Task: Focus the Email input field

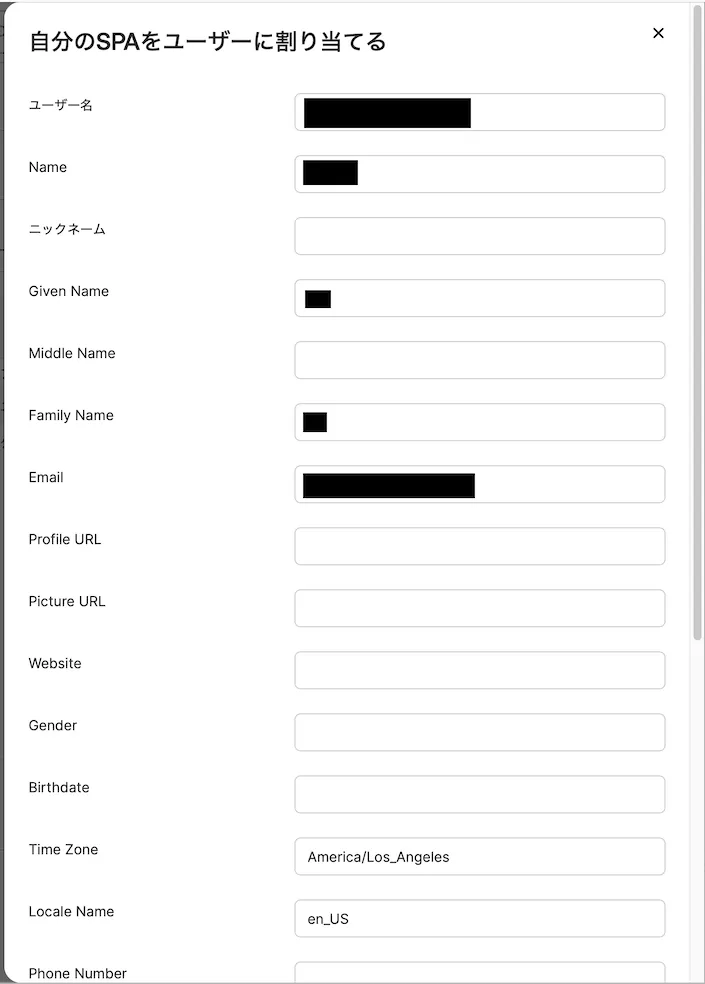Action: coord(480,484)
